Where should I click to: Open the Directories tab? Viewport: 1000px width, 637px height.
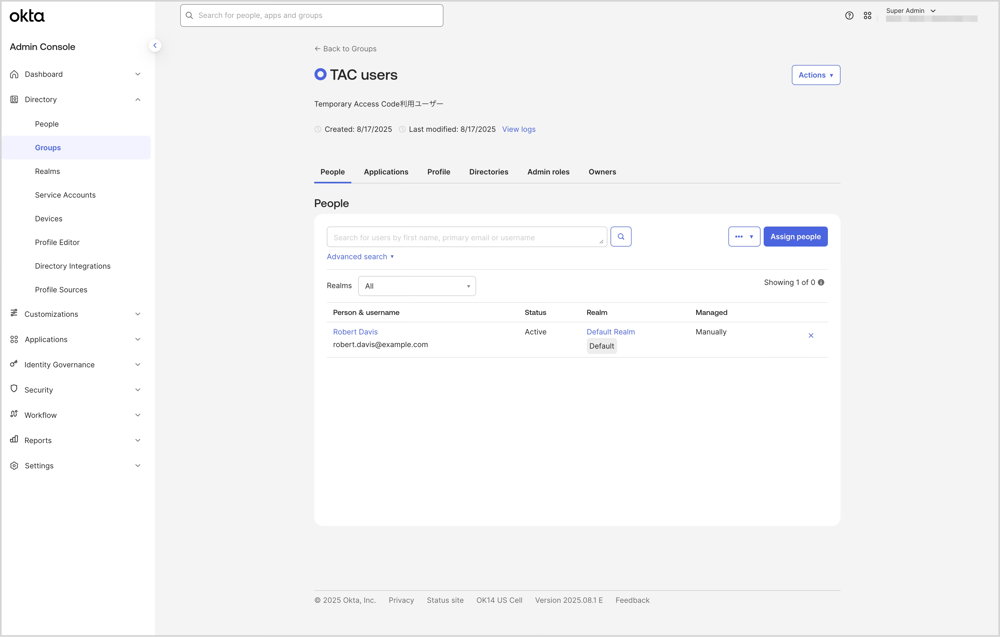pyautogui.click(x=489, y=172)
